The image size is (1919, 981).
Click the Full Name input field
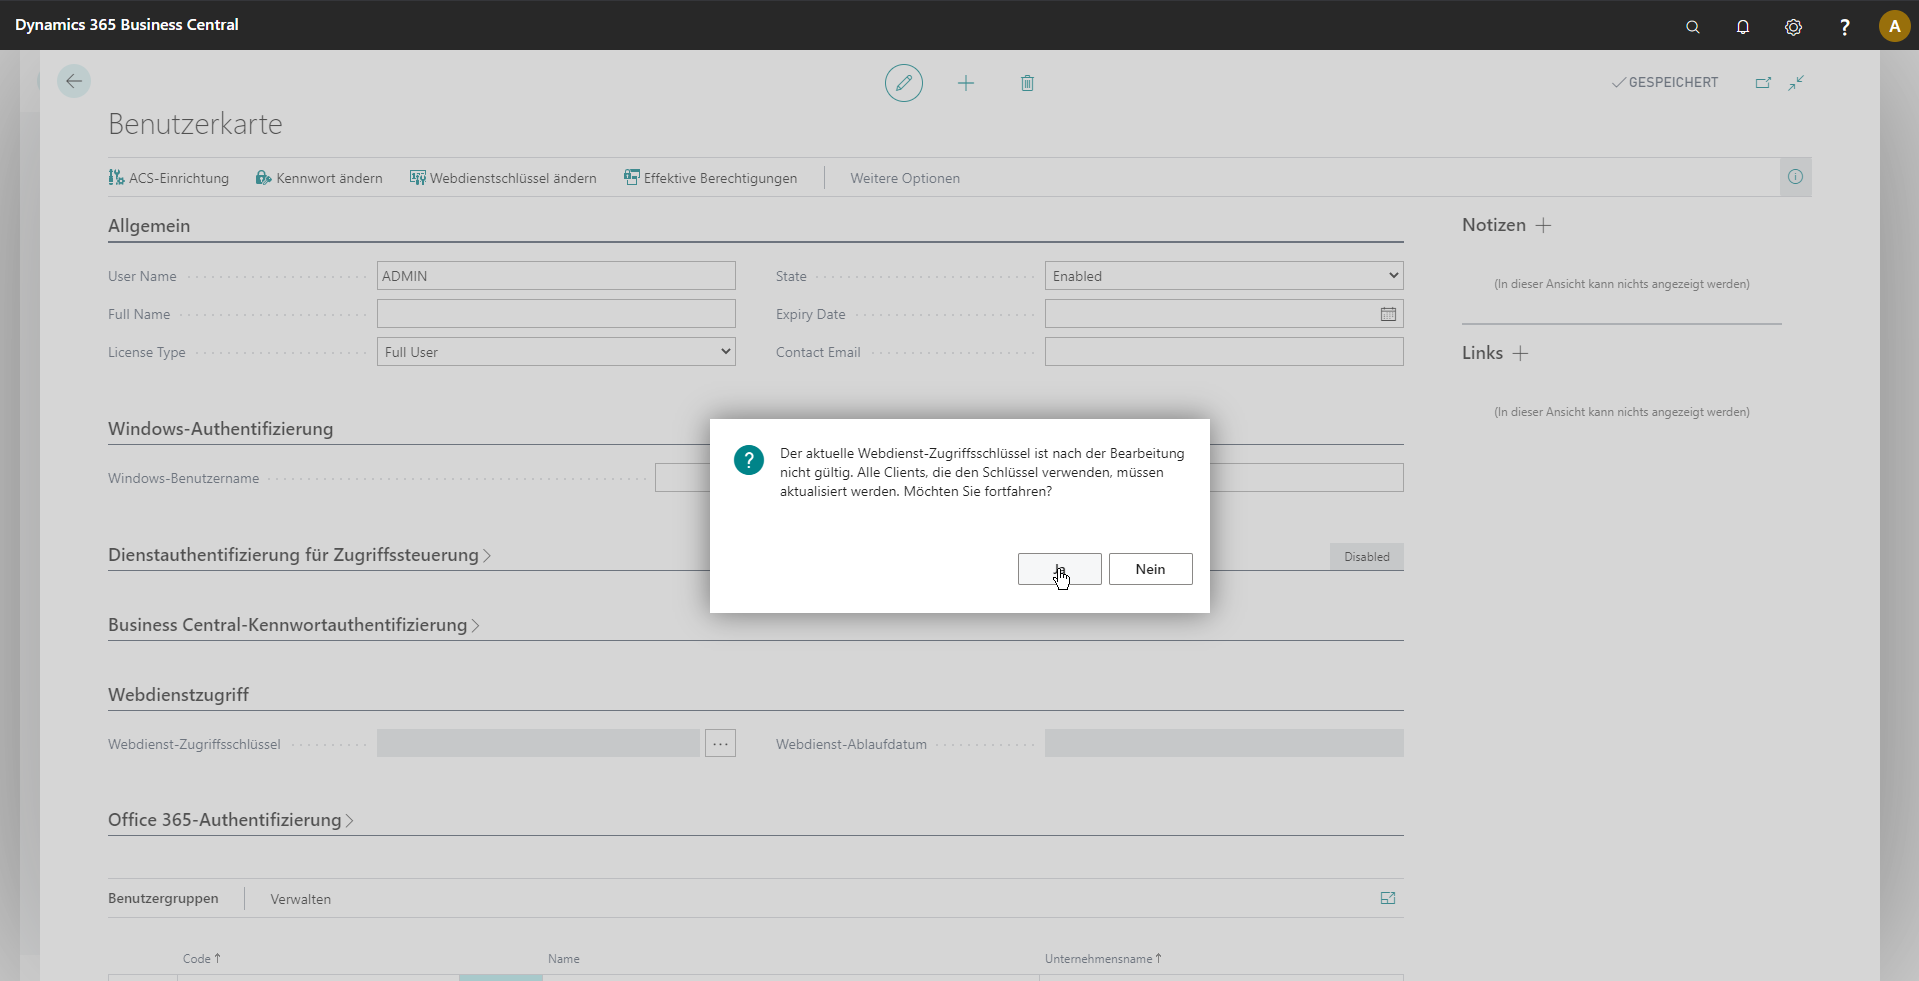point(556,314)
